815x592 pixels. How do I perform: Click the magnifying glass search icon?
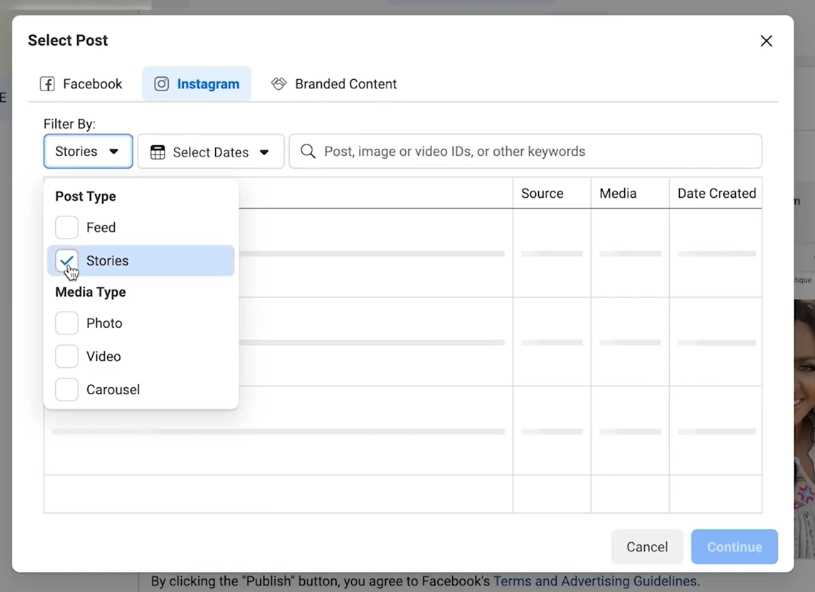pyautogui.click(x=308, y=152)
